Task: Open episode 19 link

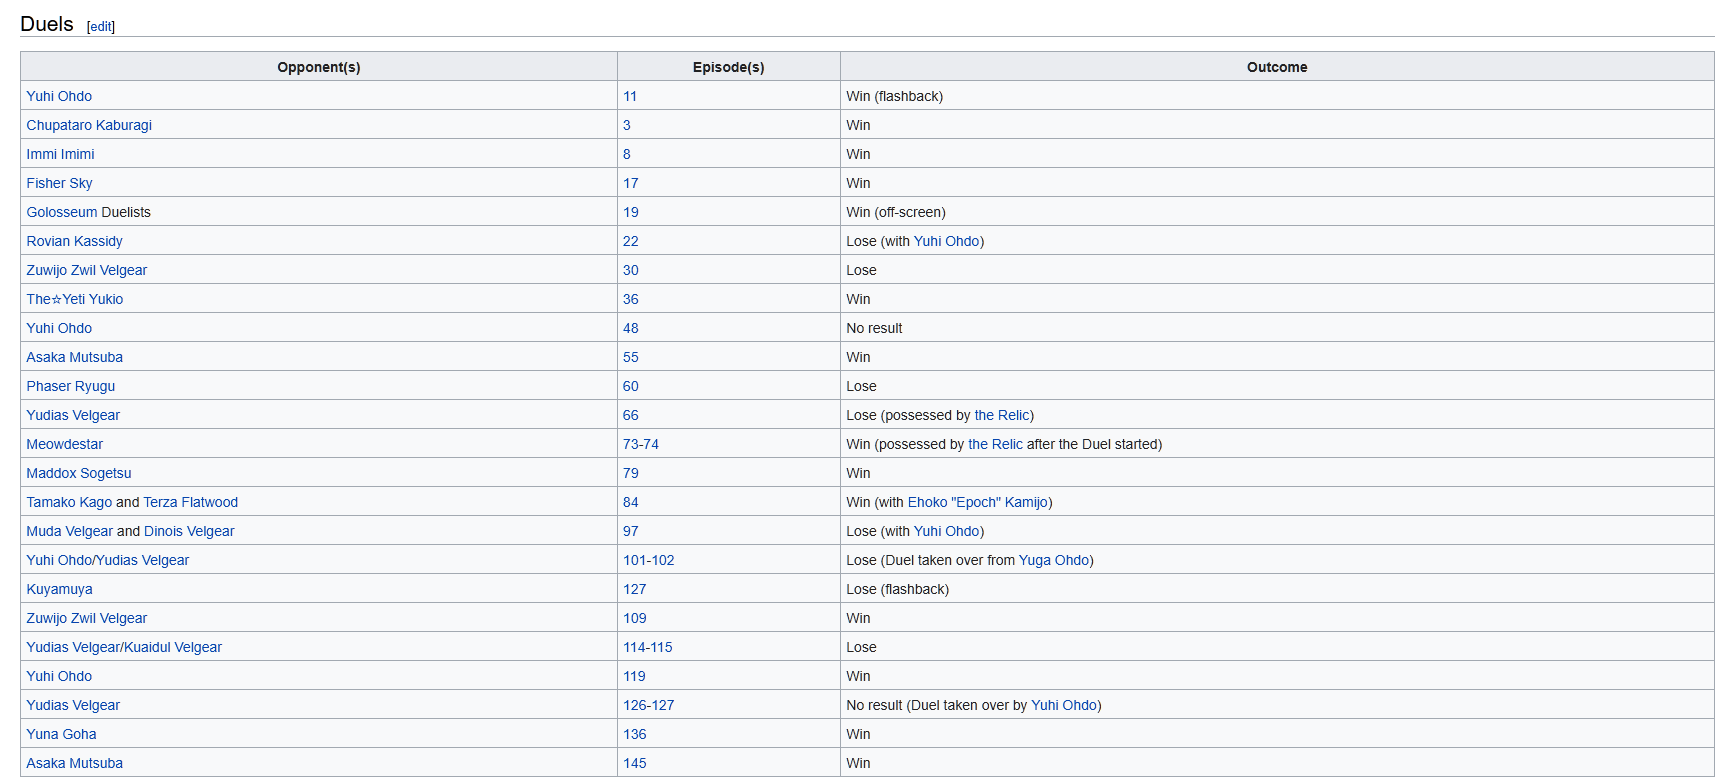Action: [x=631, y=212]
